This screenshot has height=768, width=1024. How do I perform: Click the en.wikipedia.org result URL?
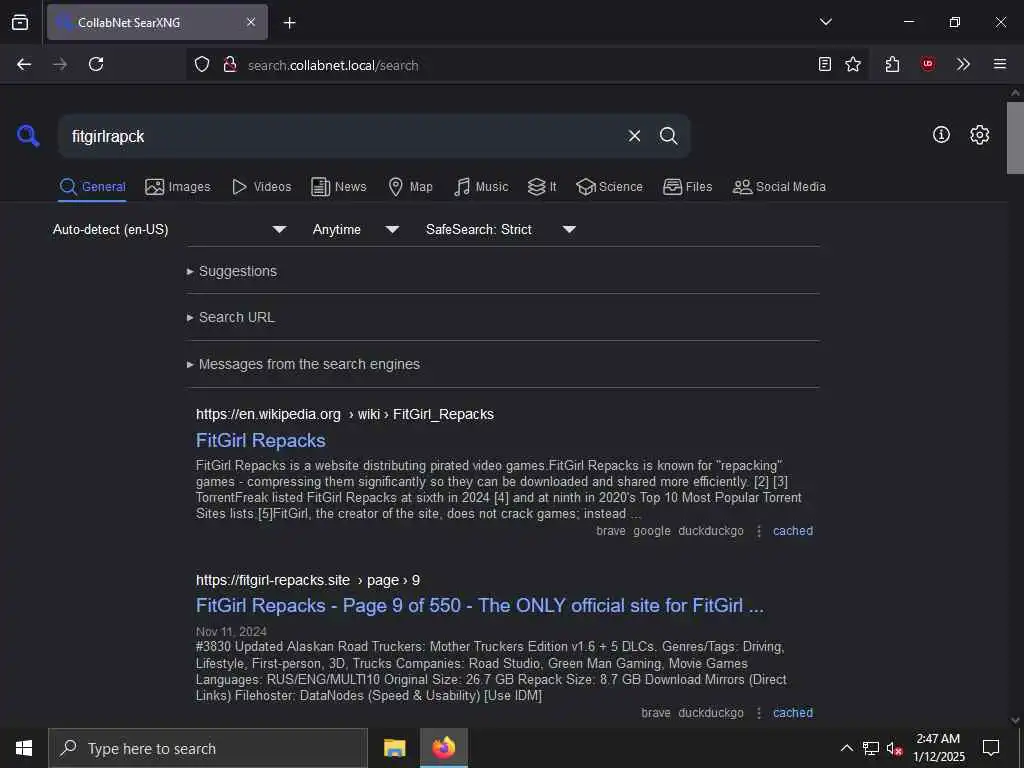point(345,415)
